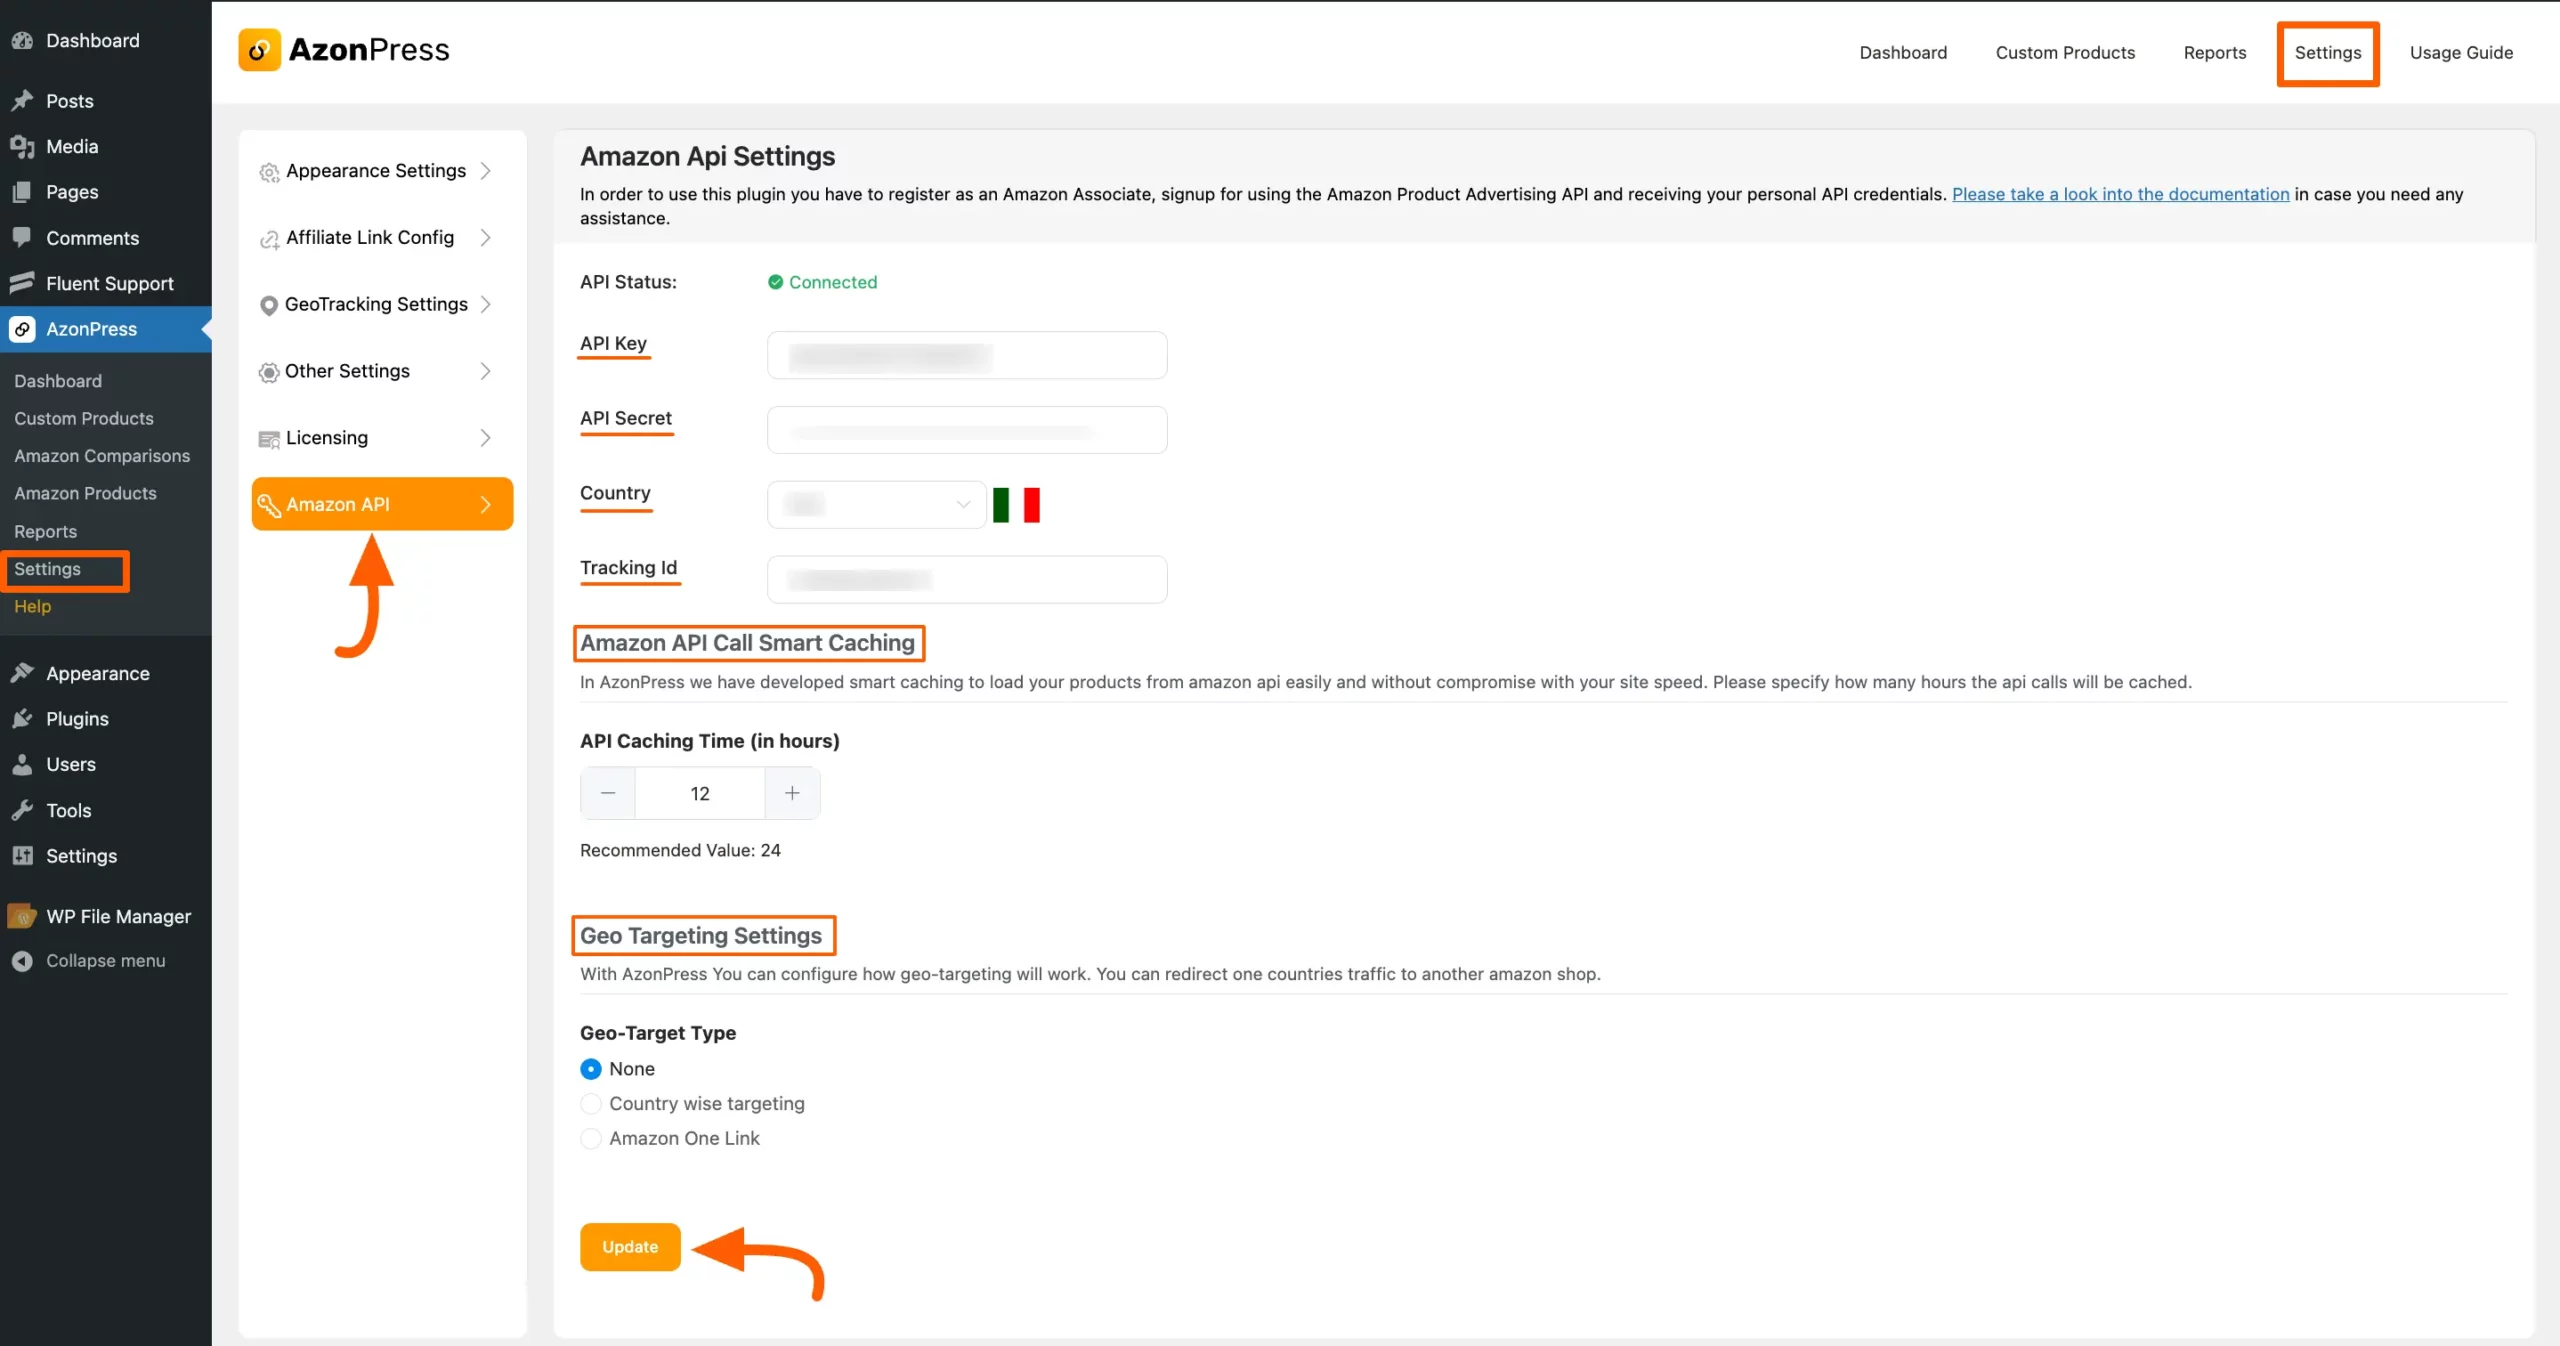The width and height of the screenshot is (2560, 1346).
Task: Click the Appearance brush icon
Action: (x=22, y=673)
